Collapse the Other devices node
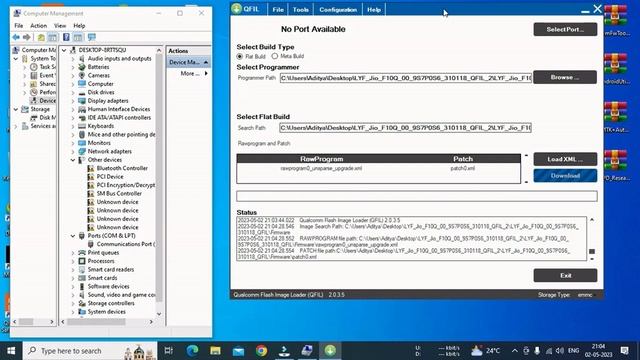The height and width of the screenshot is (360, 640). (x=73, y=160)
